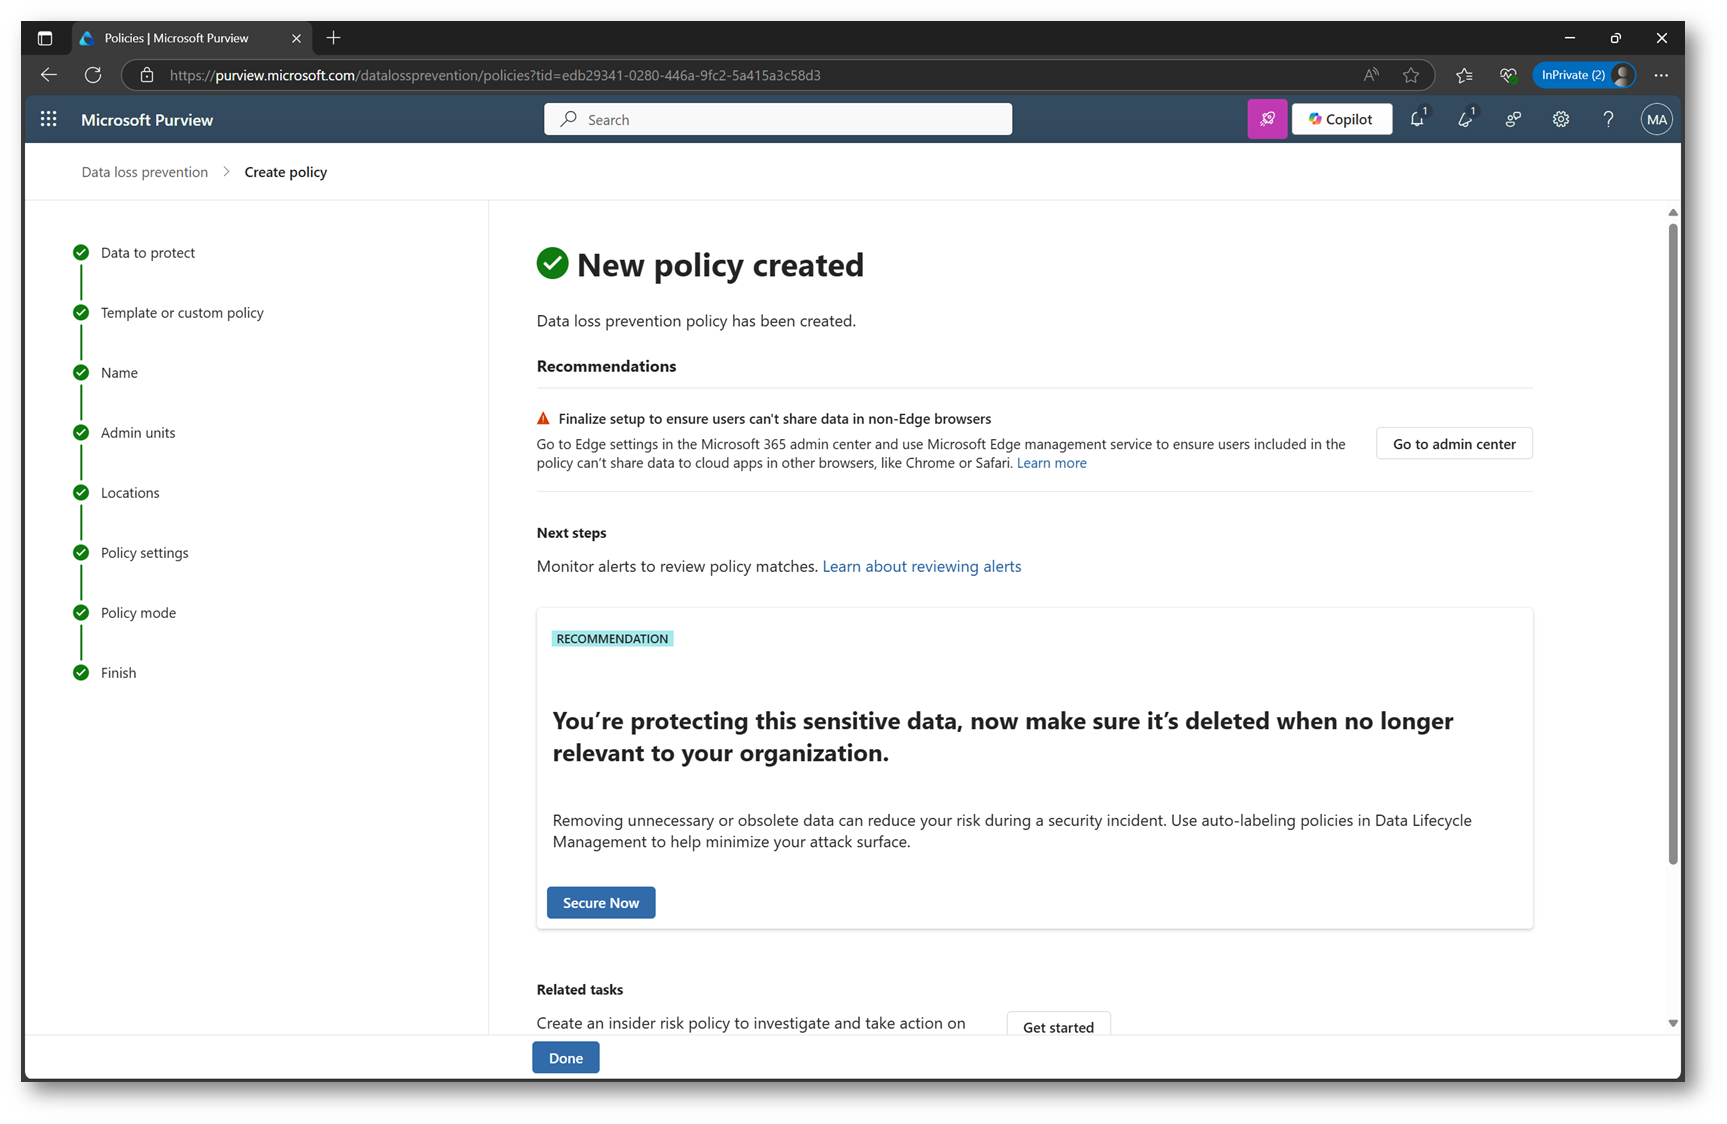The image size is (1727, 1124).
Task: Click the green check beside New policy created
Action: [552, 264]
